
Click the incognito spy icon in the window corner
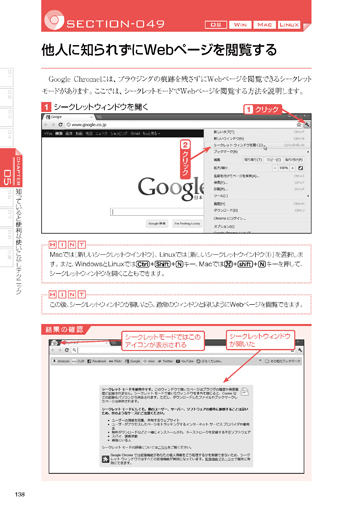click(55, 342)
